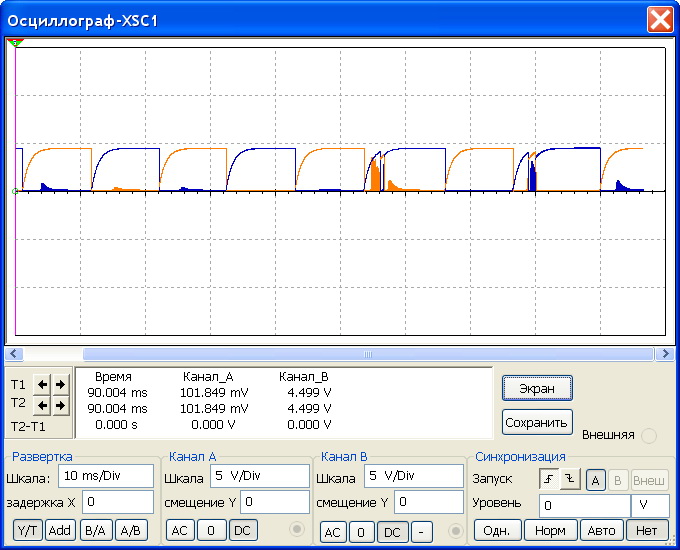
Task: Click the scrollbar left arrow
Action: tap(13, 354)
